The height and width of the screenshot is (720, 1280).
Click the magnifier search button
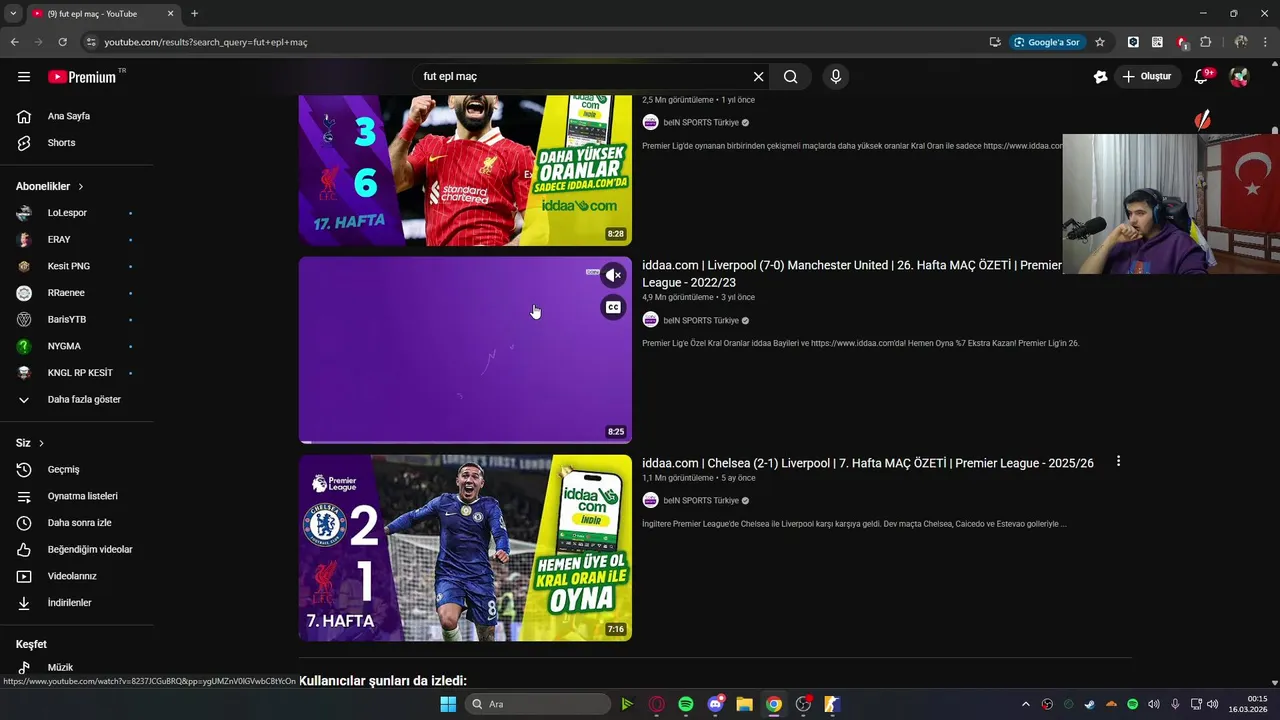click(790, 77)
